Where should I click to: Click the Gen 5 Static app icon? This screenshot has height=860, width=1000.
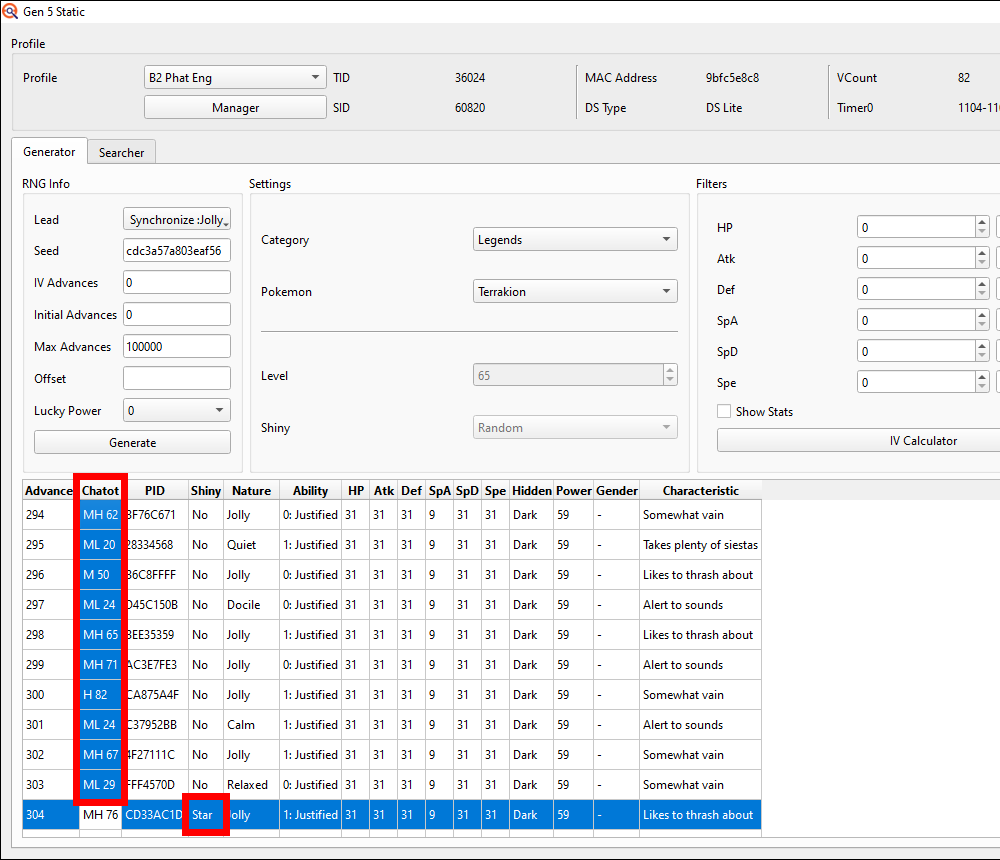[x=10, y=12]
